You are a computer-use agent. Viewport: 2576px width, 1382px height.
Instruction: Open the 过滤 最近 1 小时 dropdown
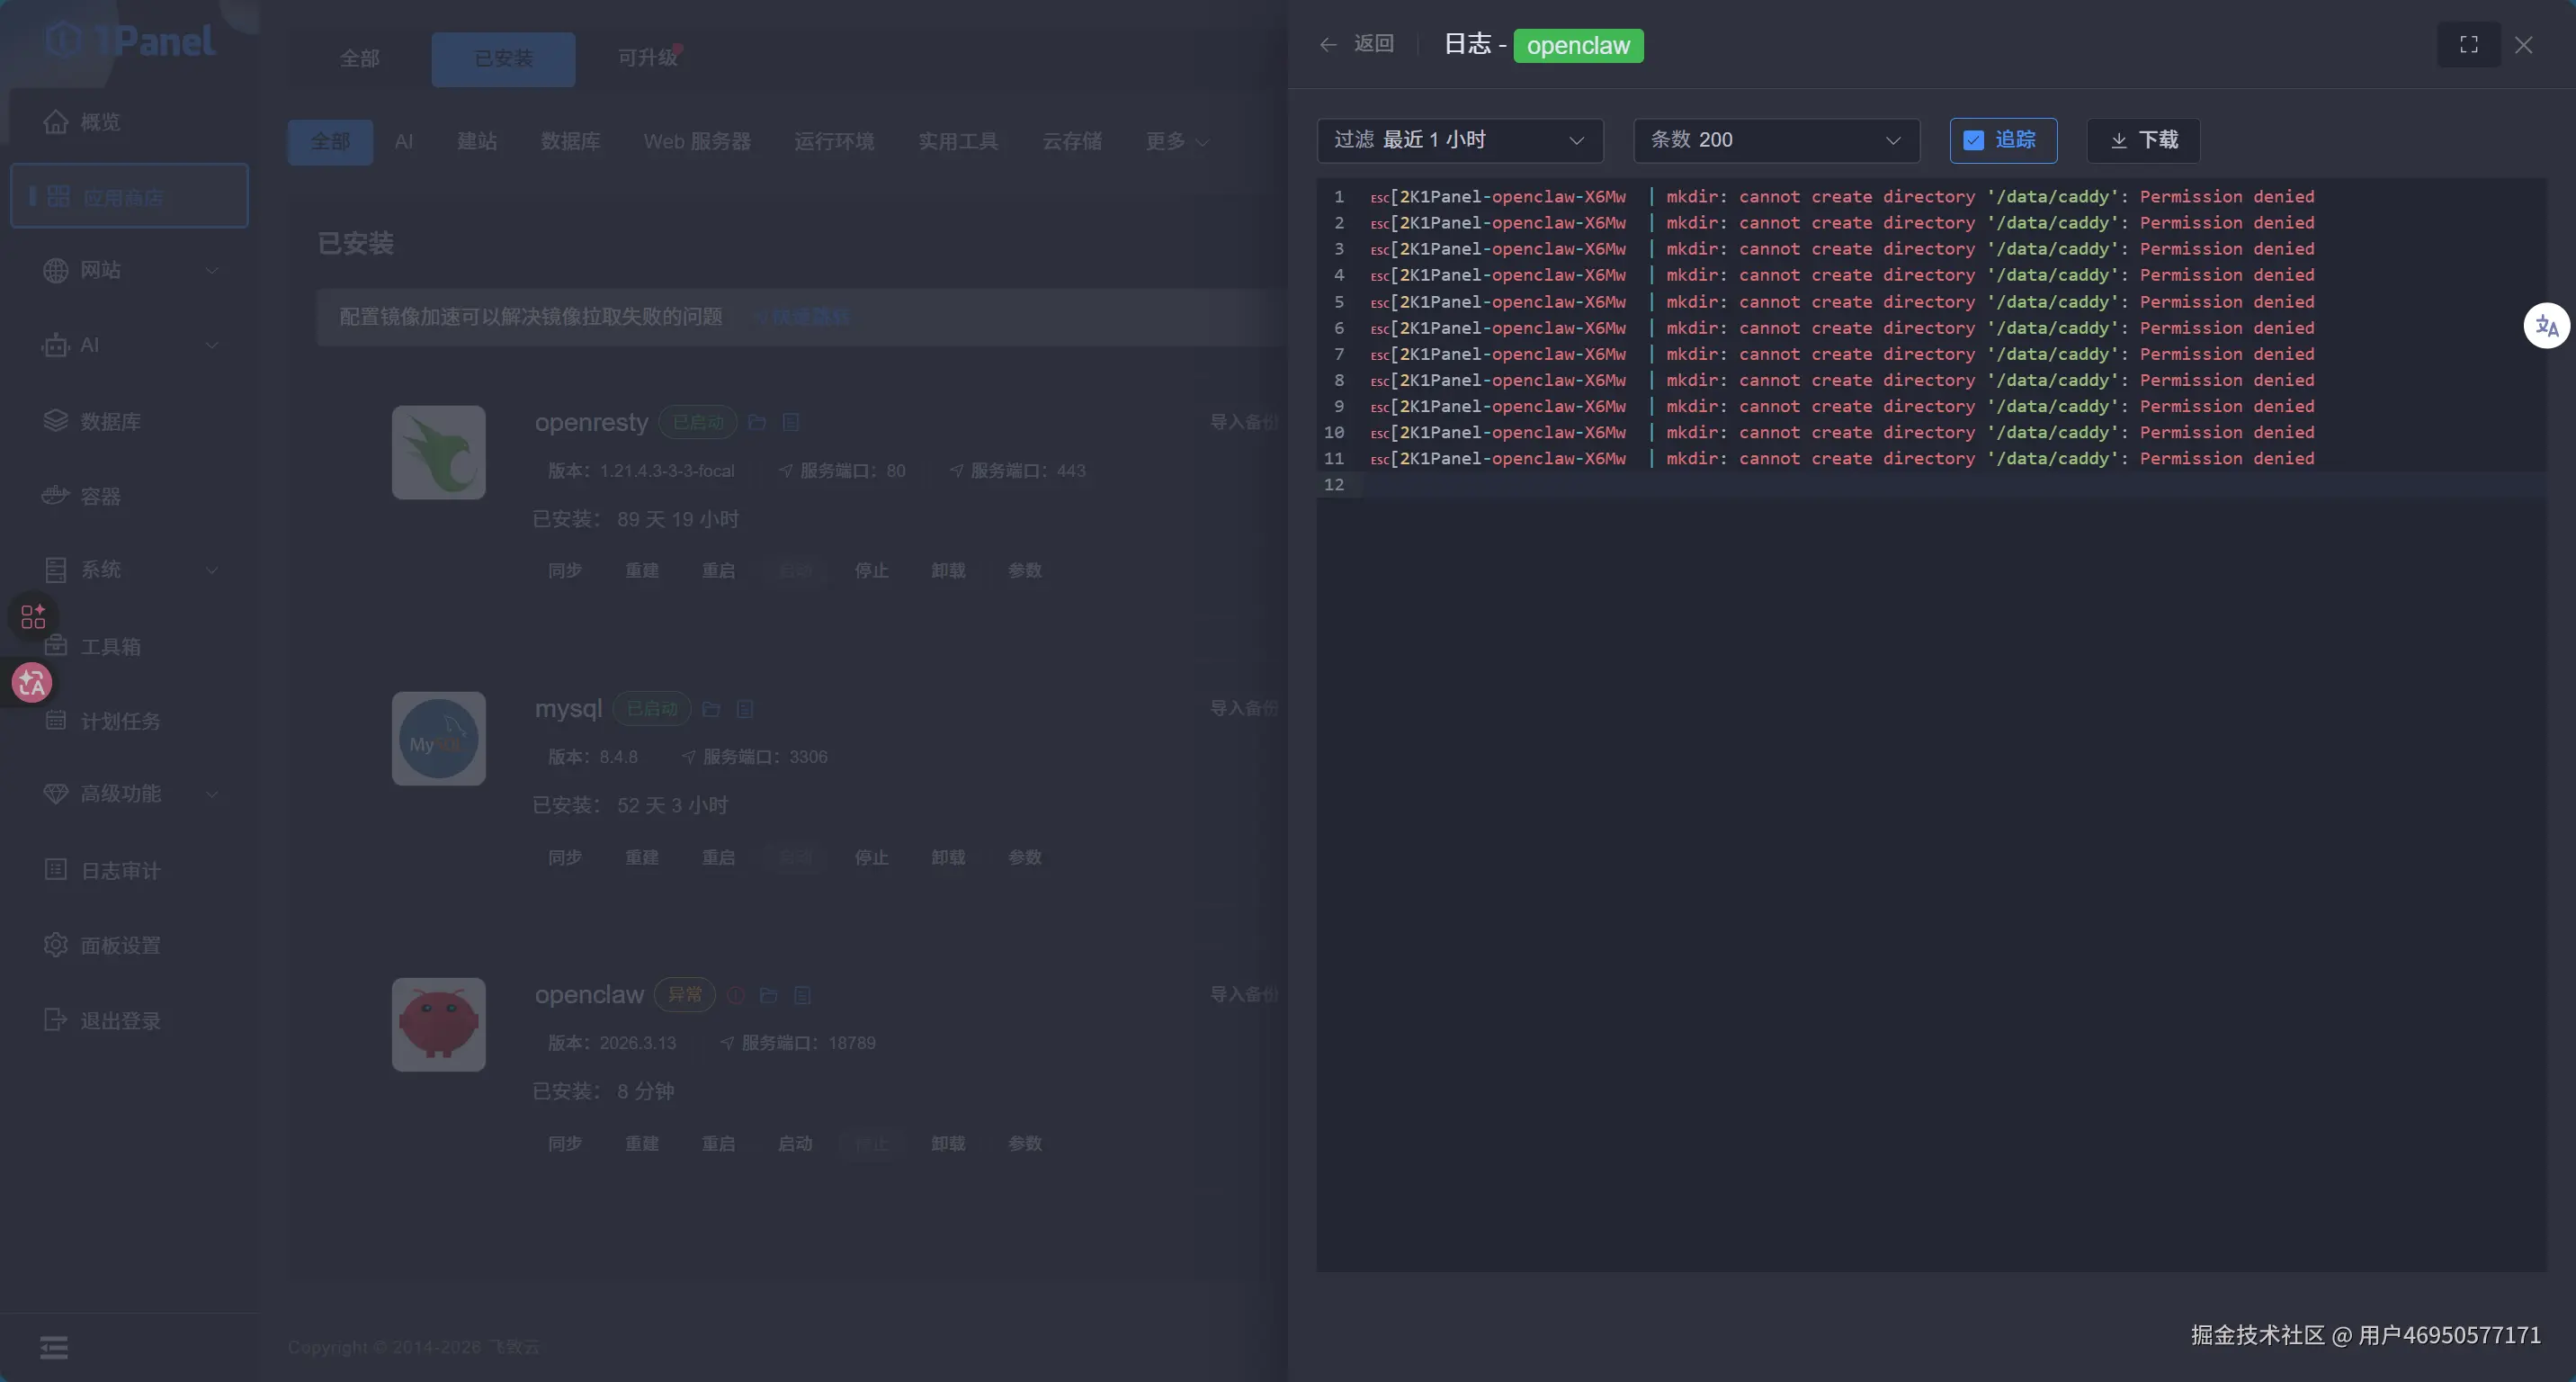tap(1459, 140)
